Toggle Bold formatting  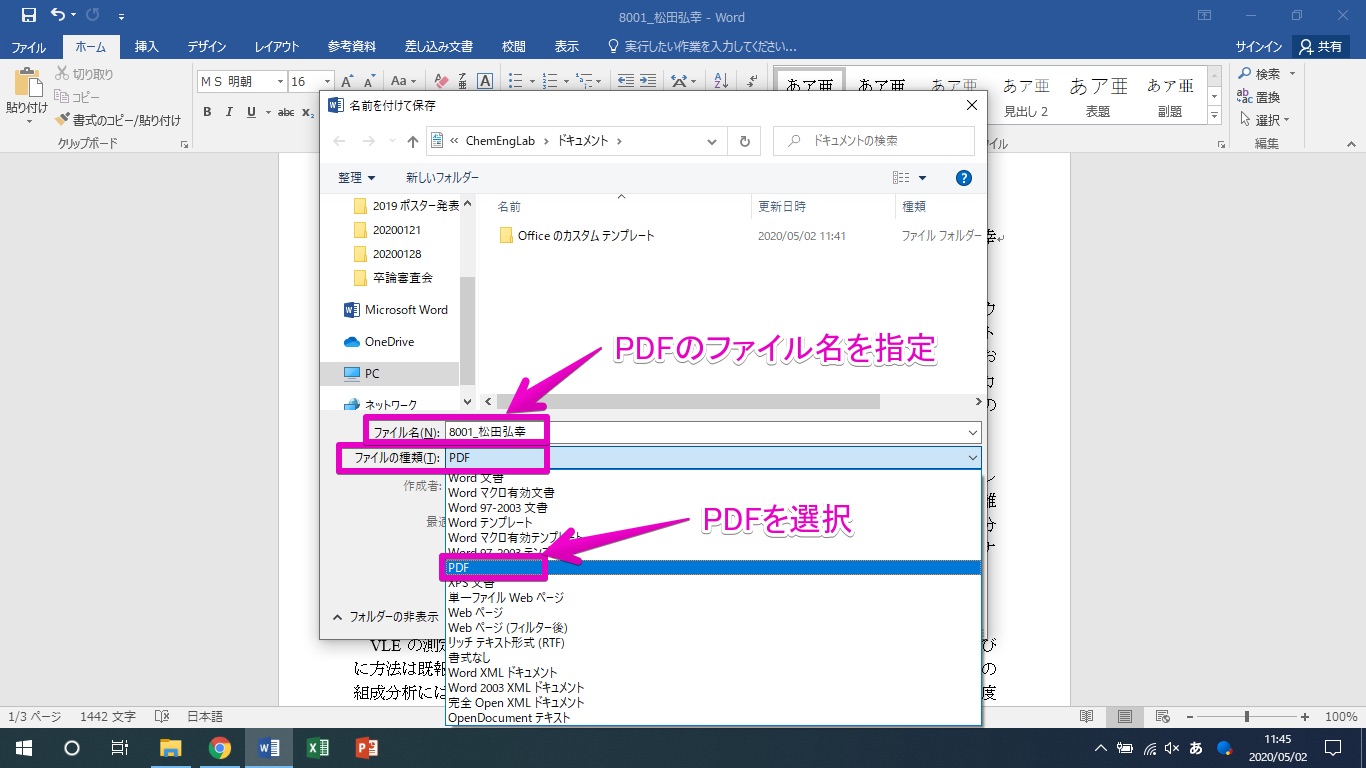tap(207, 112)
